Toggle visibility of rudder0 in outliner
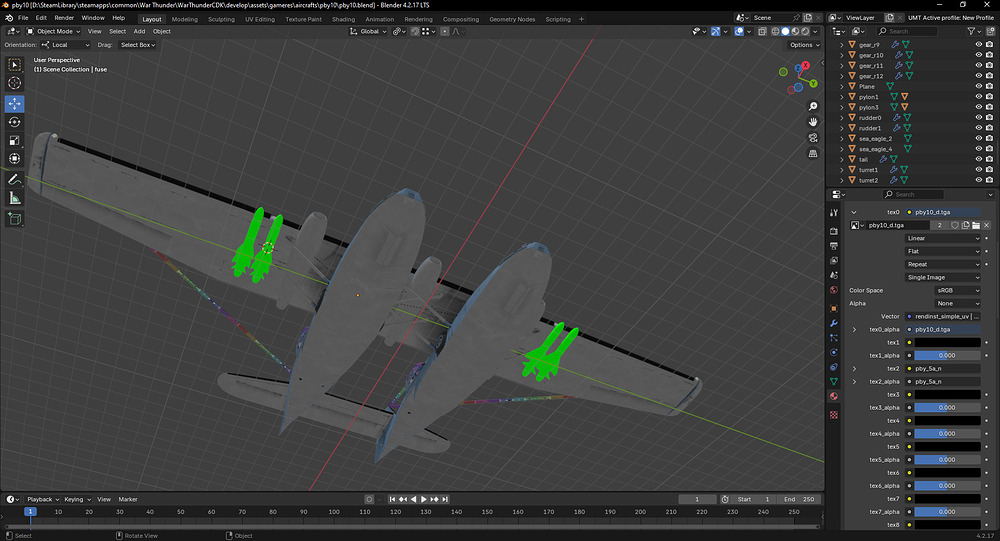The image size is (1000, 541). tap(978, 118)
